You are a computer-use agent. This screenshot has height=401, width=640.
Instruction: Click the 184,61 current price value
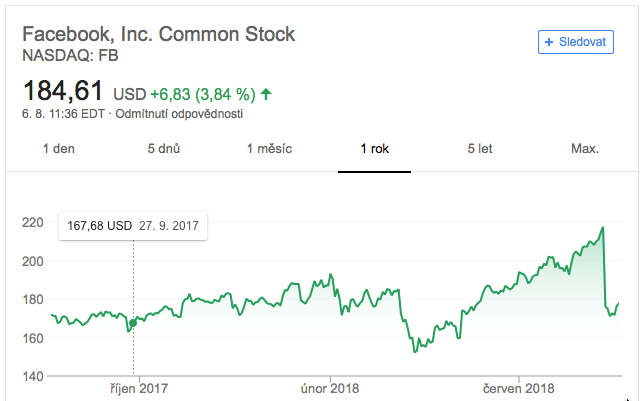(x=63, y=91)
